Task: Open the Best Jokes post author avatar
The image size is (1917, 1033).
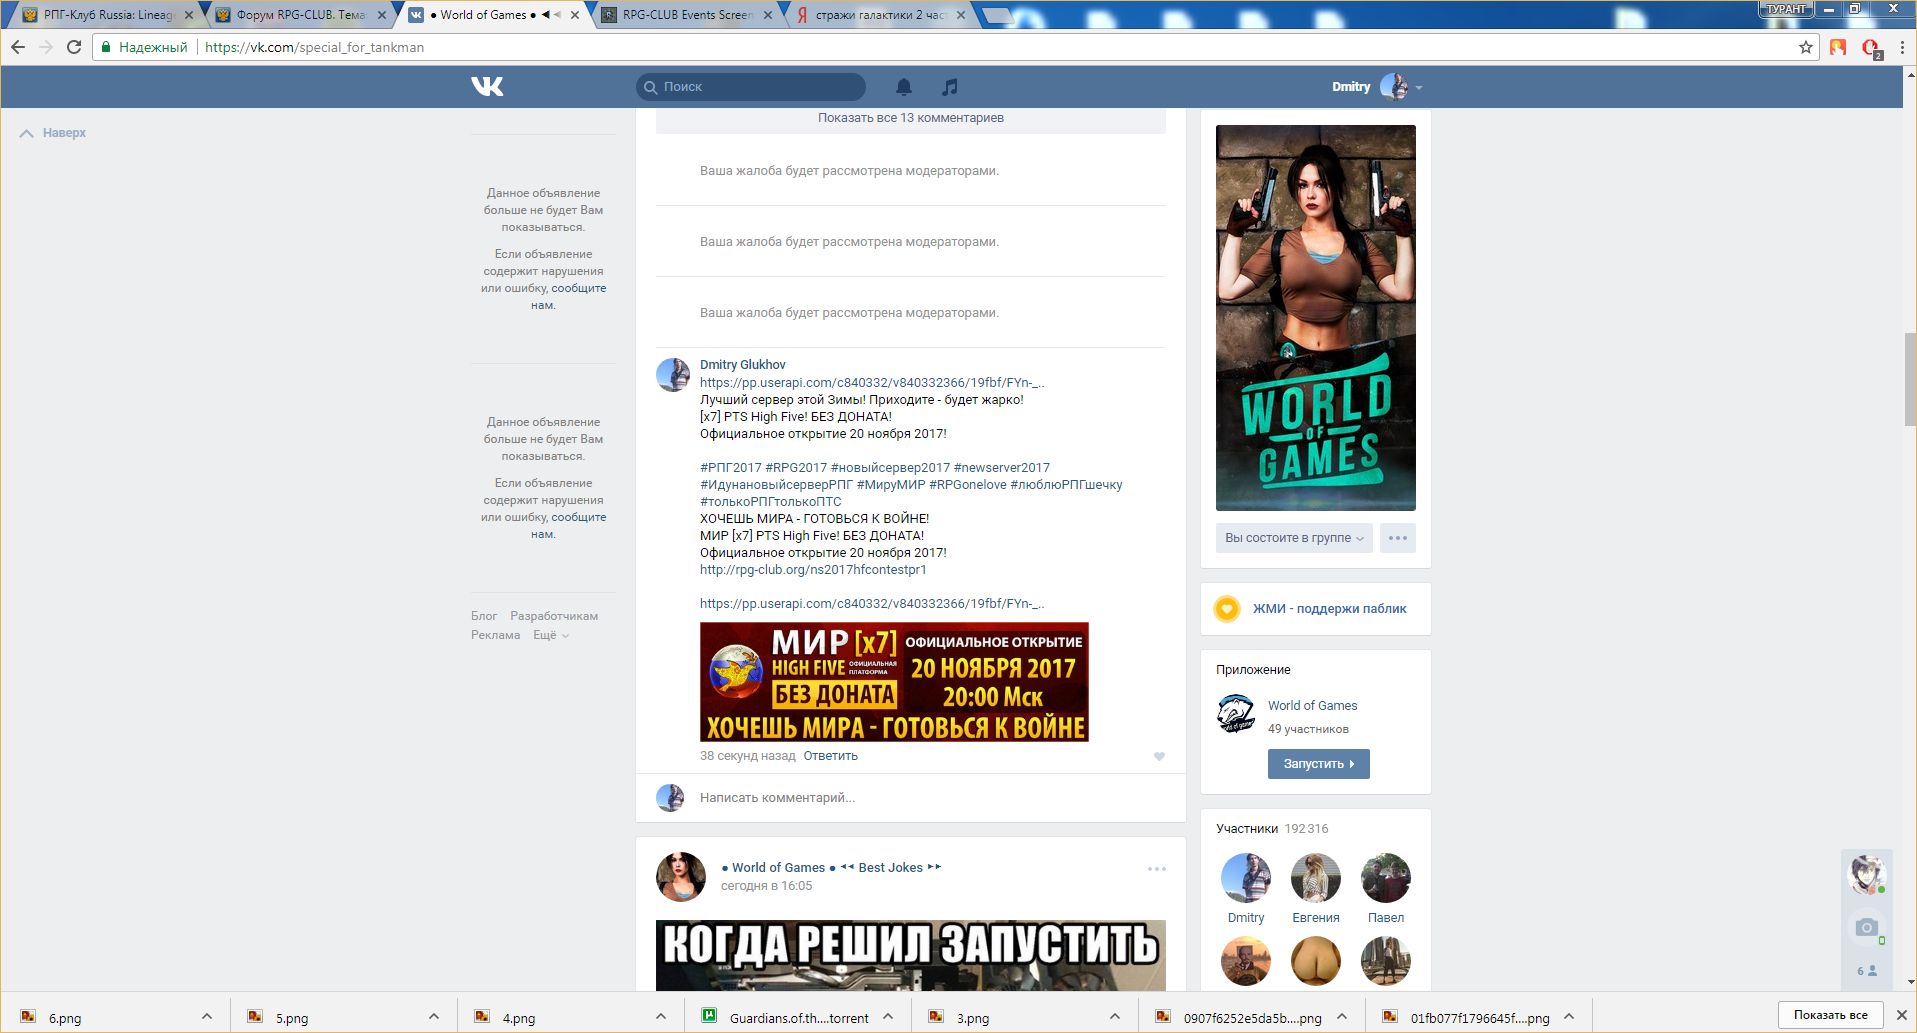Action: coord(681,877)
